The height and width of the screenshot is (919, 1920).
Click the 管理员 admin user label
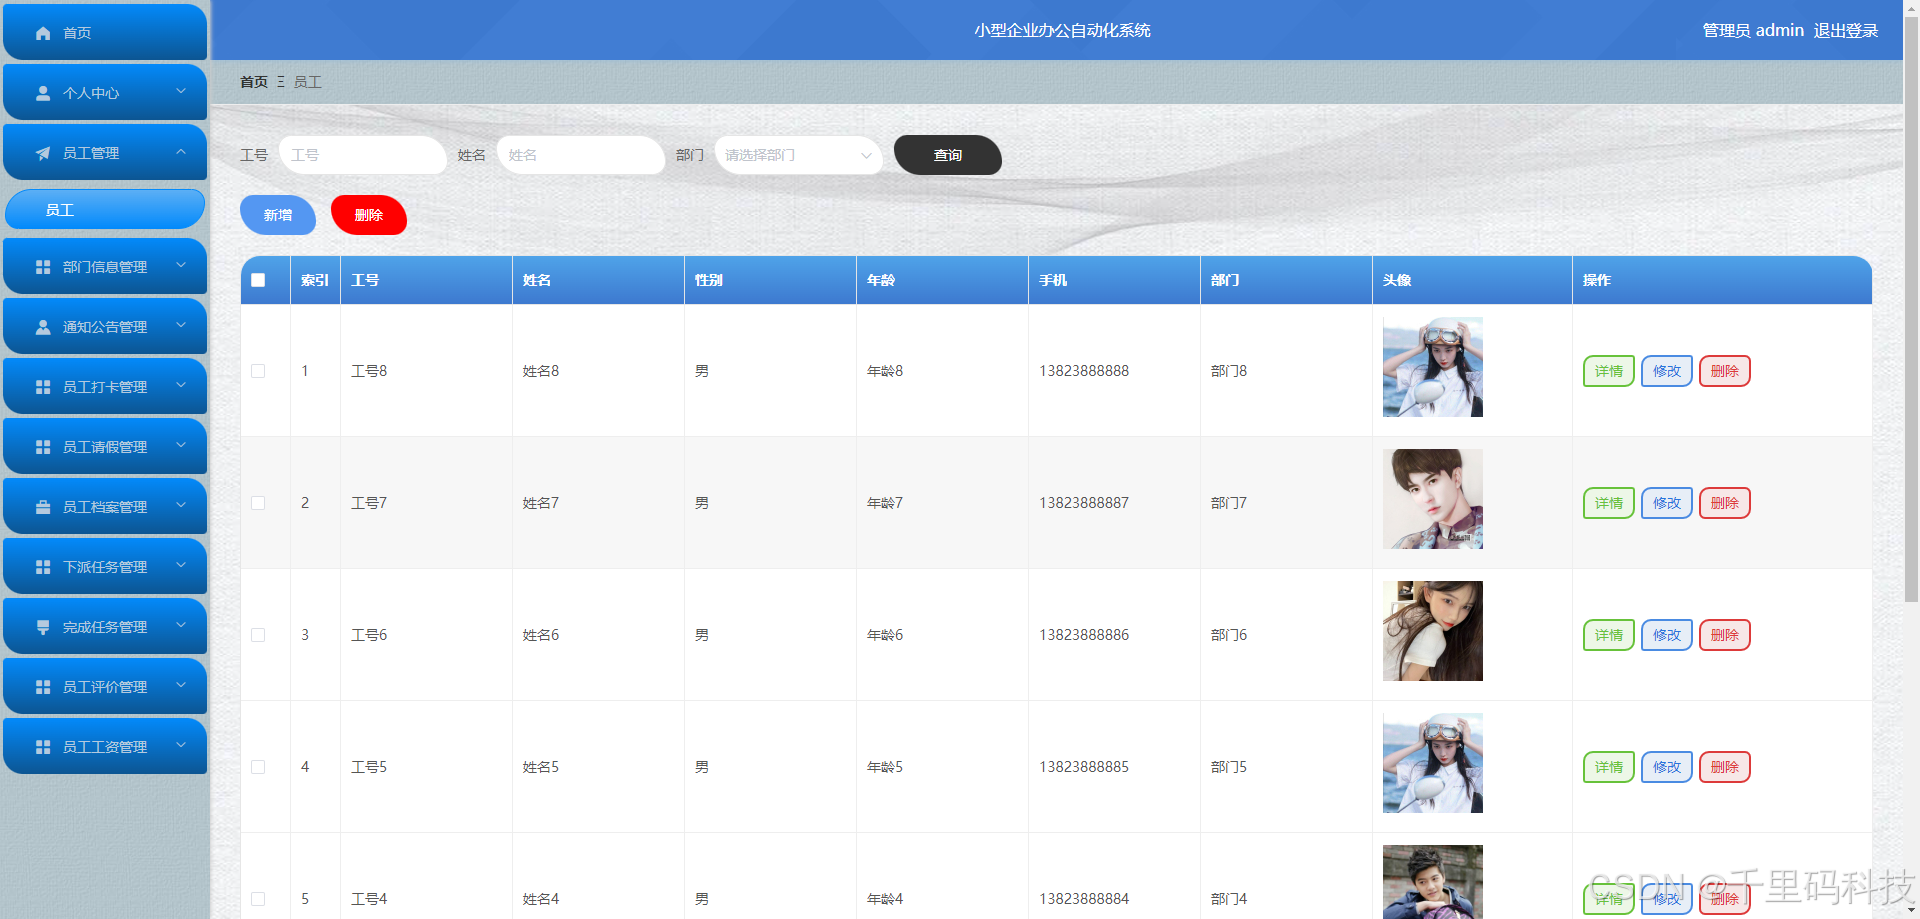(1753, 30)
